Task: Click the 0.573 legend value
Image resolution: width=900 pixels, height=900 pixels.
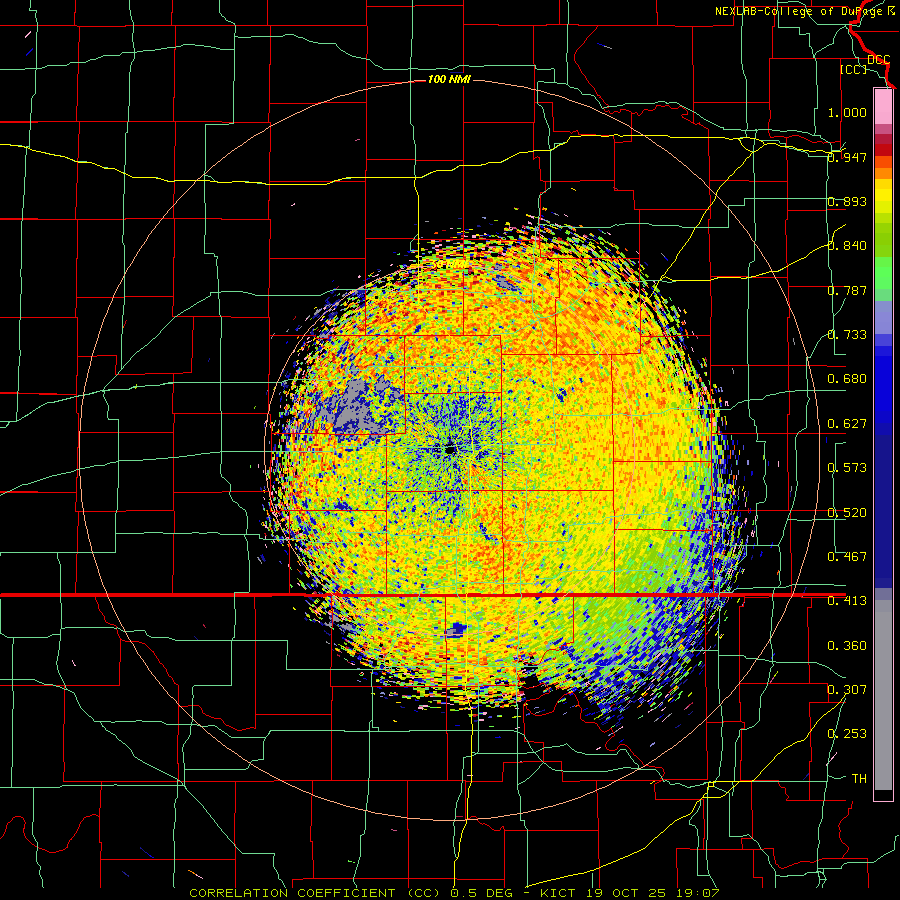Action: click(x=847, y=468)
